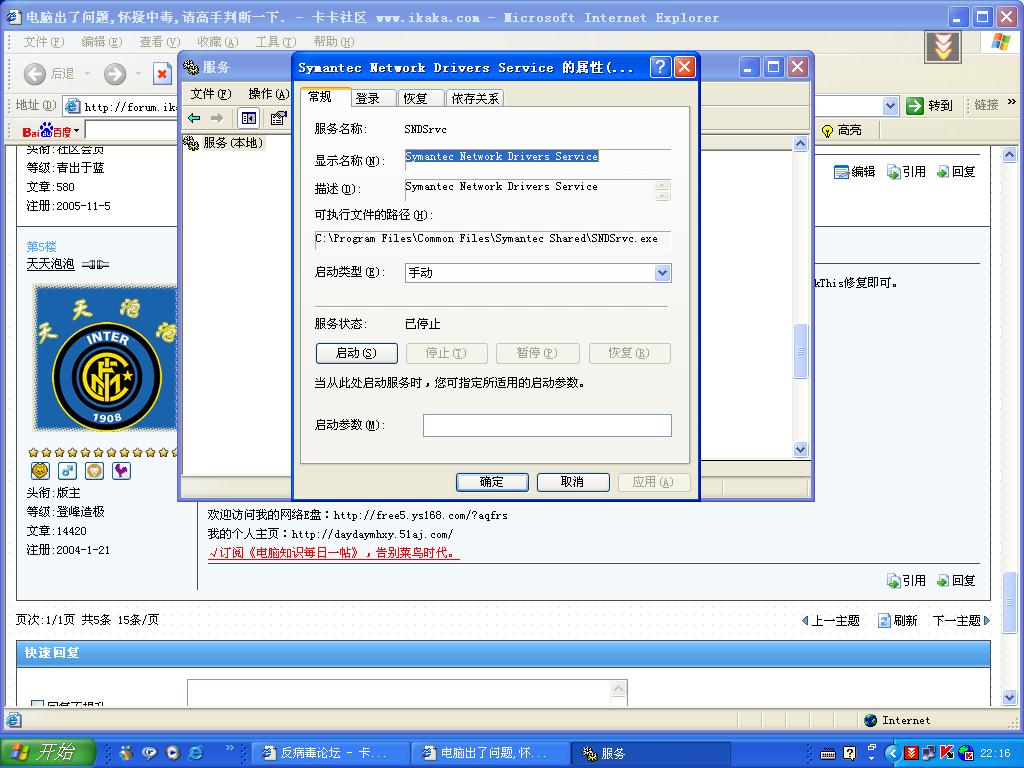This screenshot has height=768, width=1024.
Task: Click the red K antivirus tray icon
Action: coord(947,753)
